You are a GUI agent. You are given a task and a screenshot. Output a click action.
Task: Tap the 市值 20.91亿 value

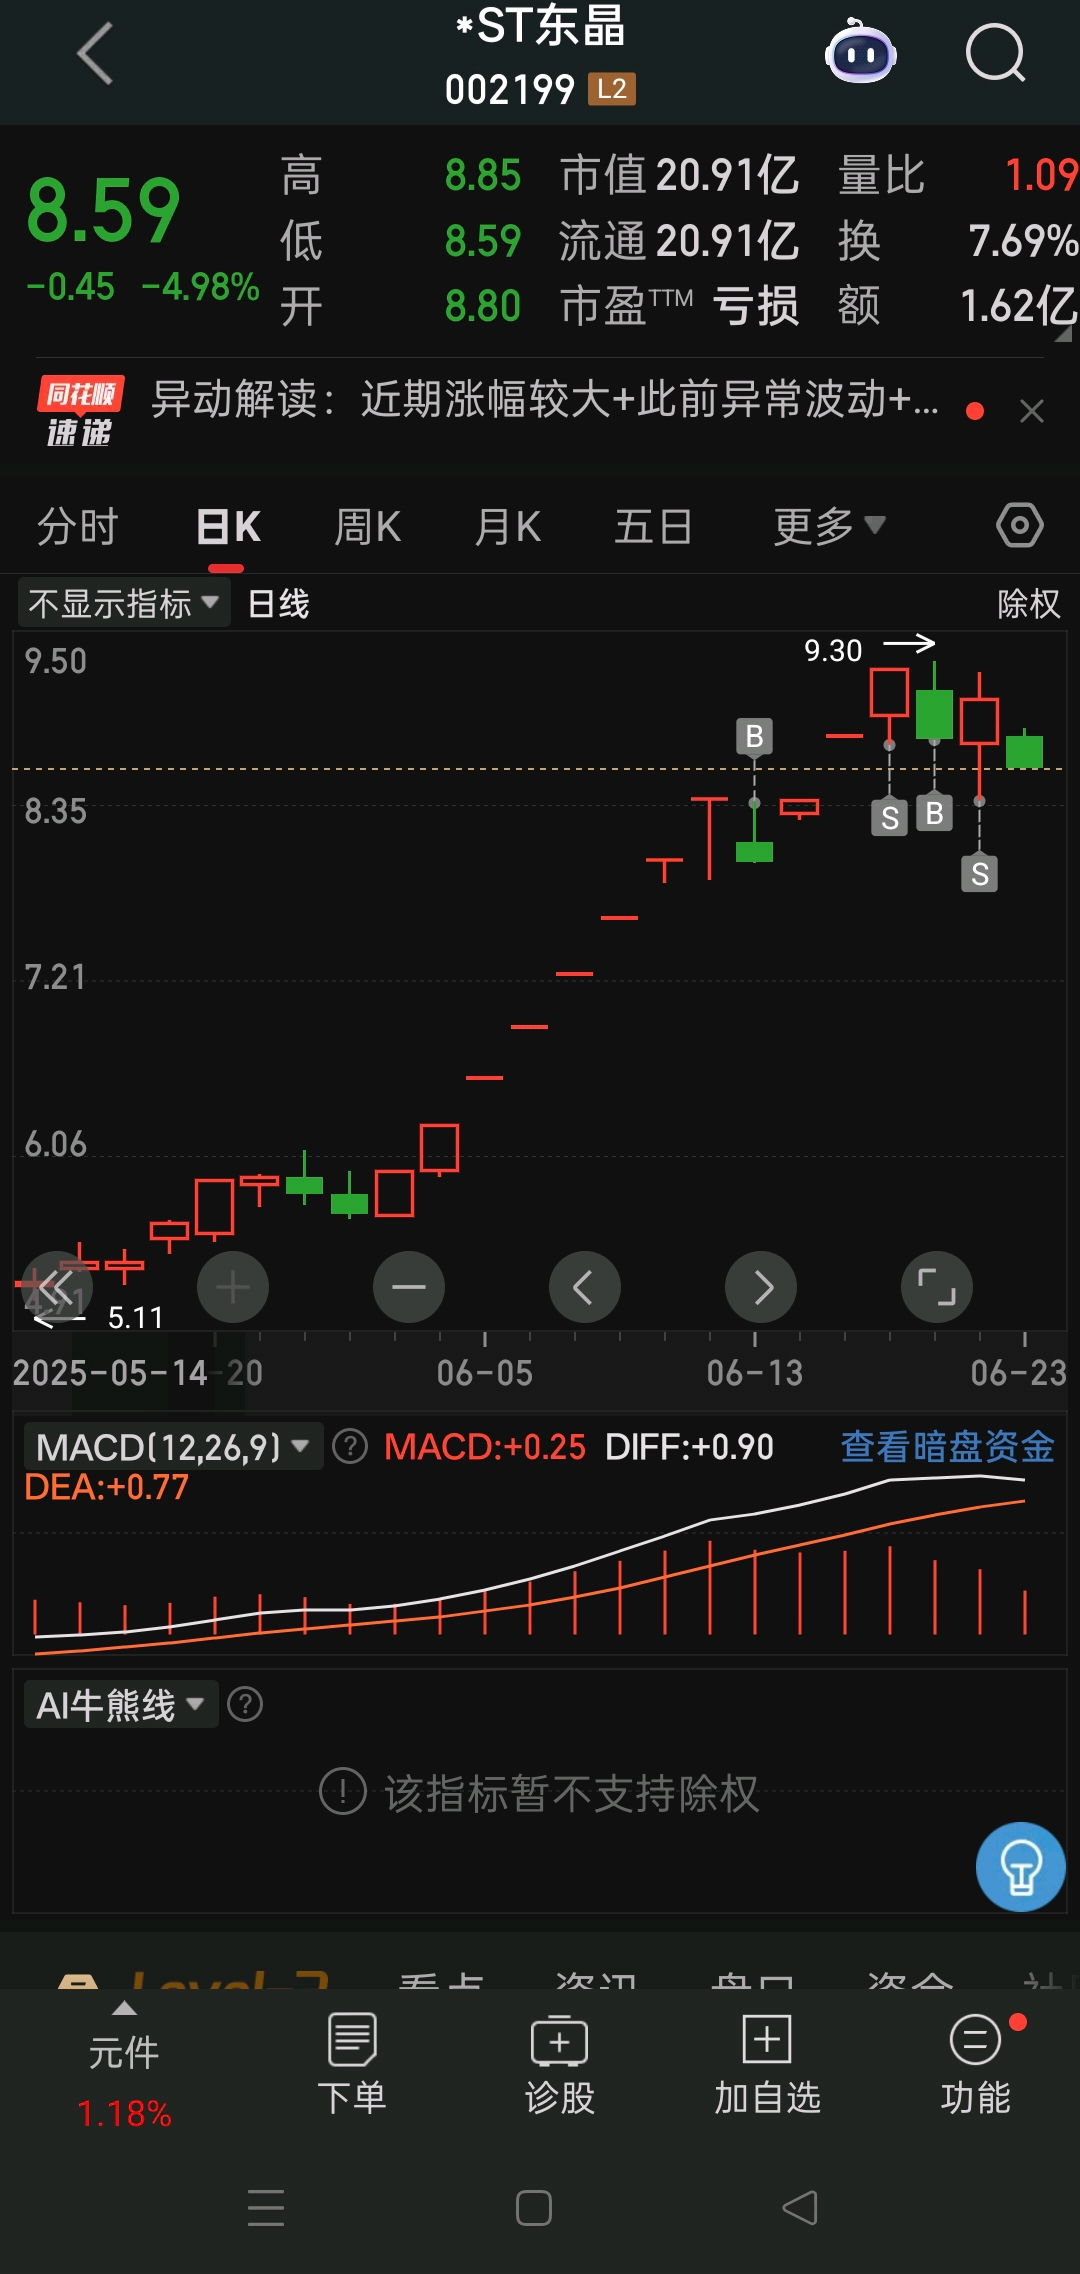click(x=679, y=175)
